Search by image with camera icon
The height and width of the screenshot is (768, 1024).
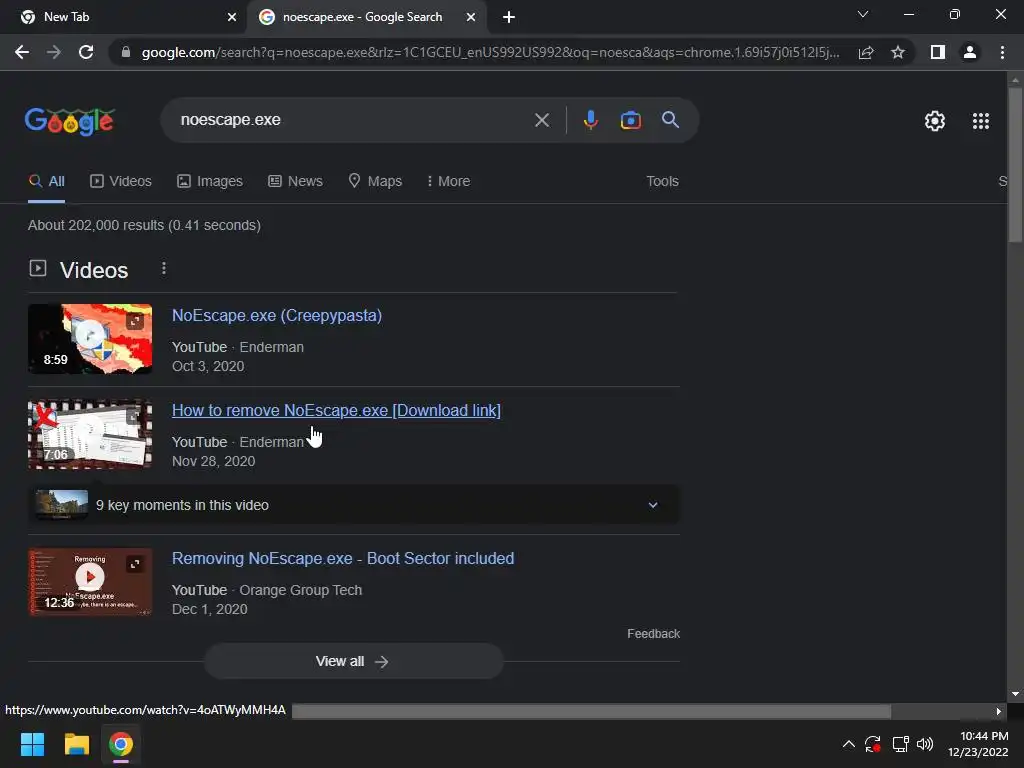pos(630,120)
